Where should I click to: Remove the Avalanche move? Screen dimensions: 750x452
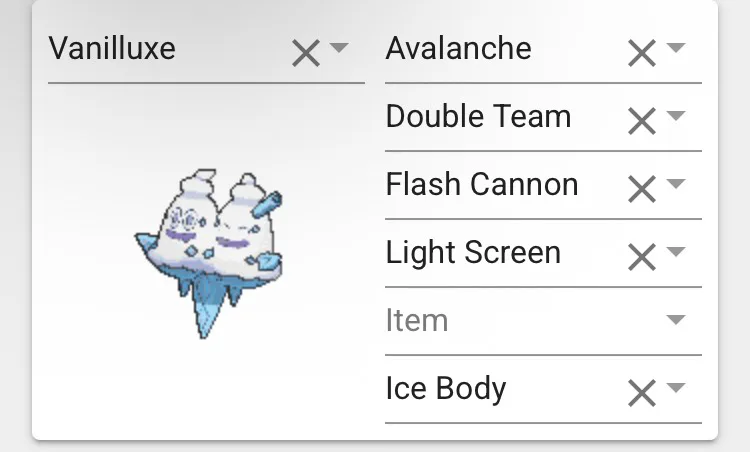point(641,53)
